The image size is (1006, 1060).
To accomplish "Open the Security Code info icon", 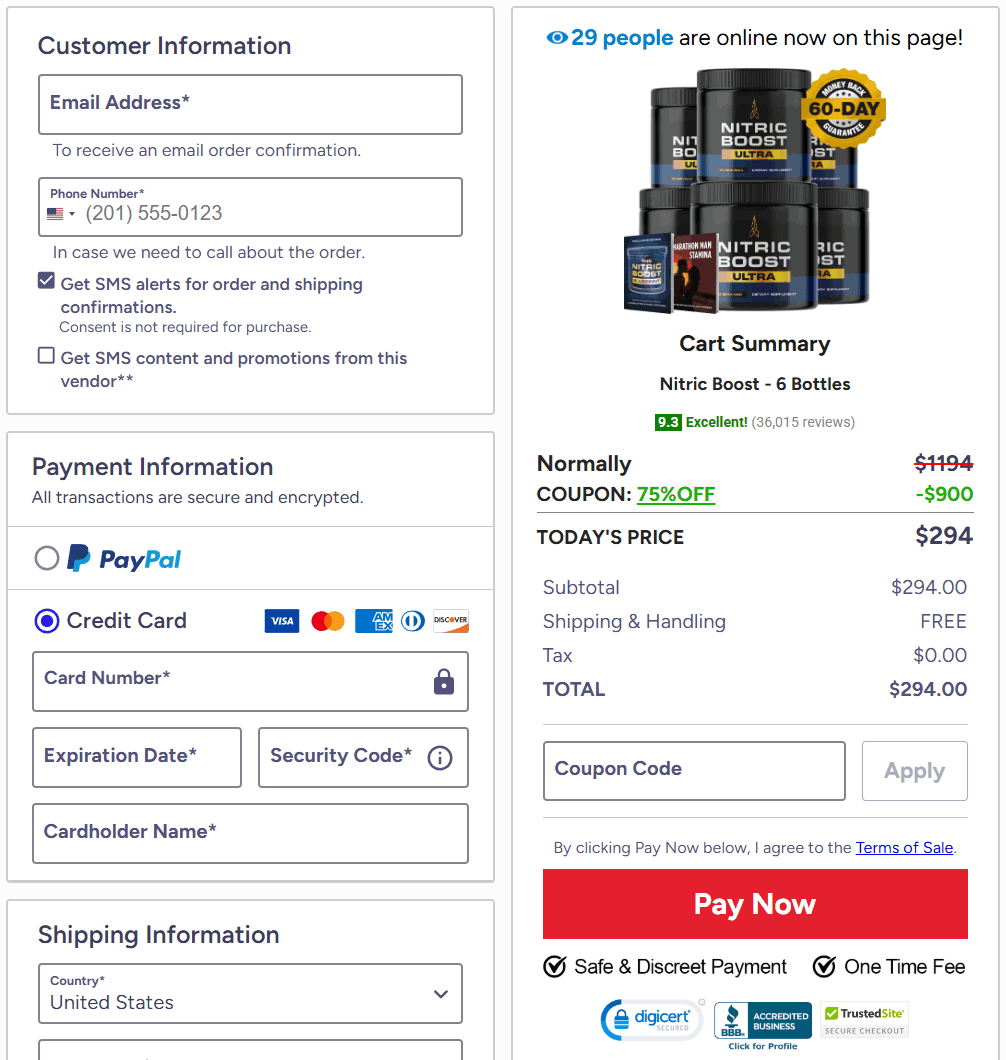I will (440, 758).
